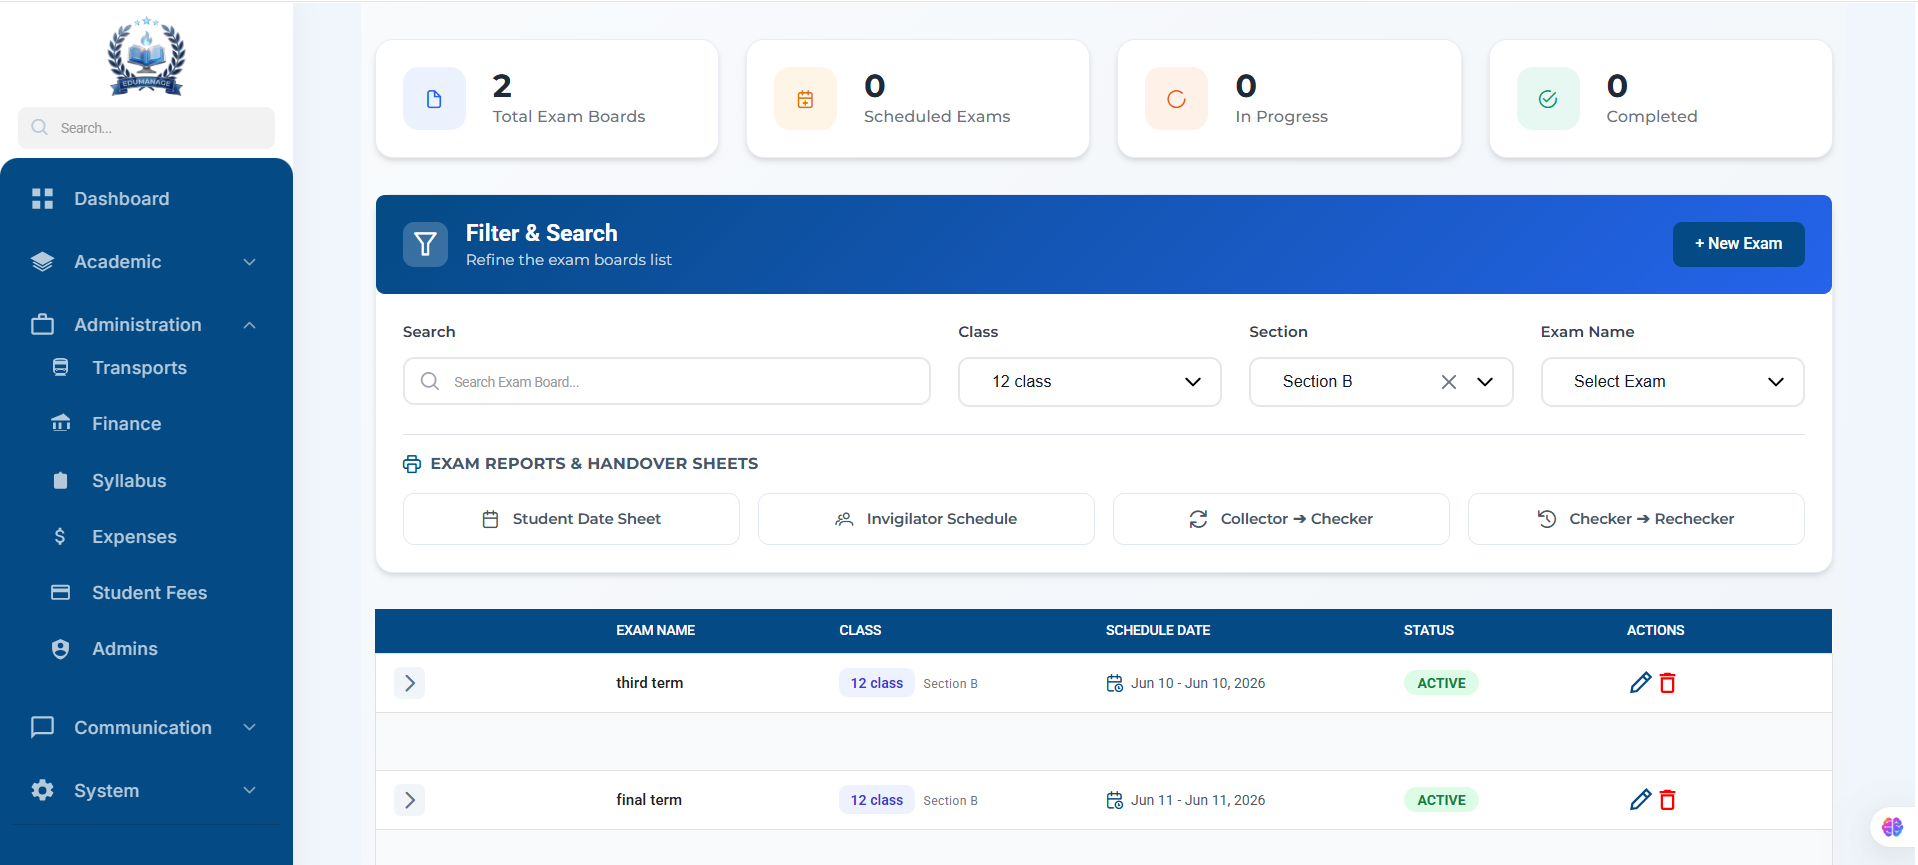The height and width of the screenshot is (865, 1918).
Task: Click the New Exam button
Action: (1738, 244)
